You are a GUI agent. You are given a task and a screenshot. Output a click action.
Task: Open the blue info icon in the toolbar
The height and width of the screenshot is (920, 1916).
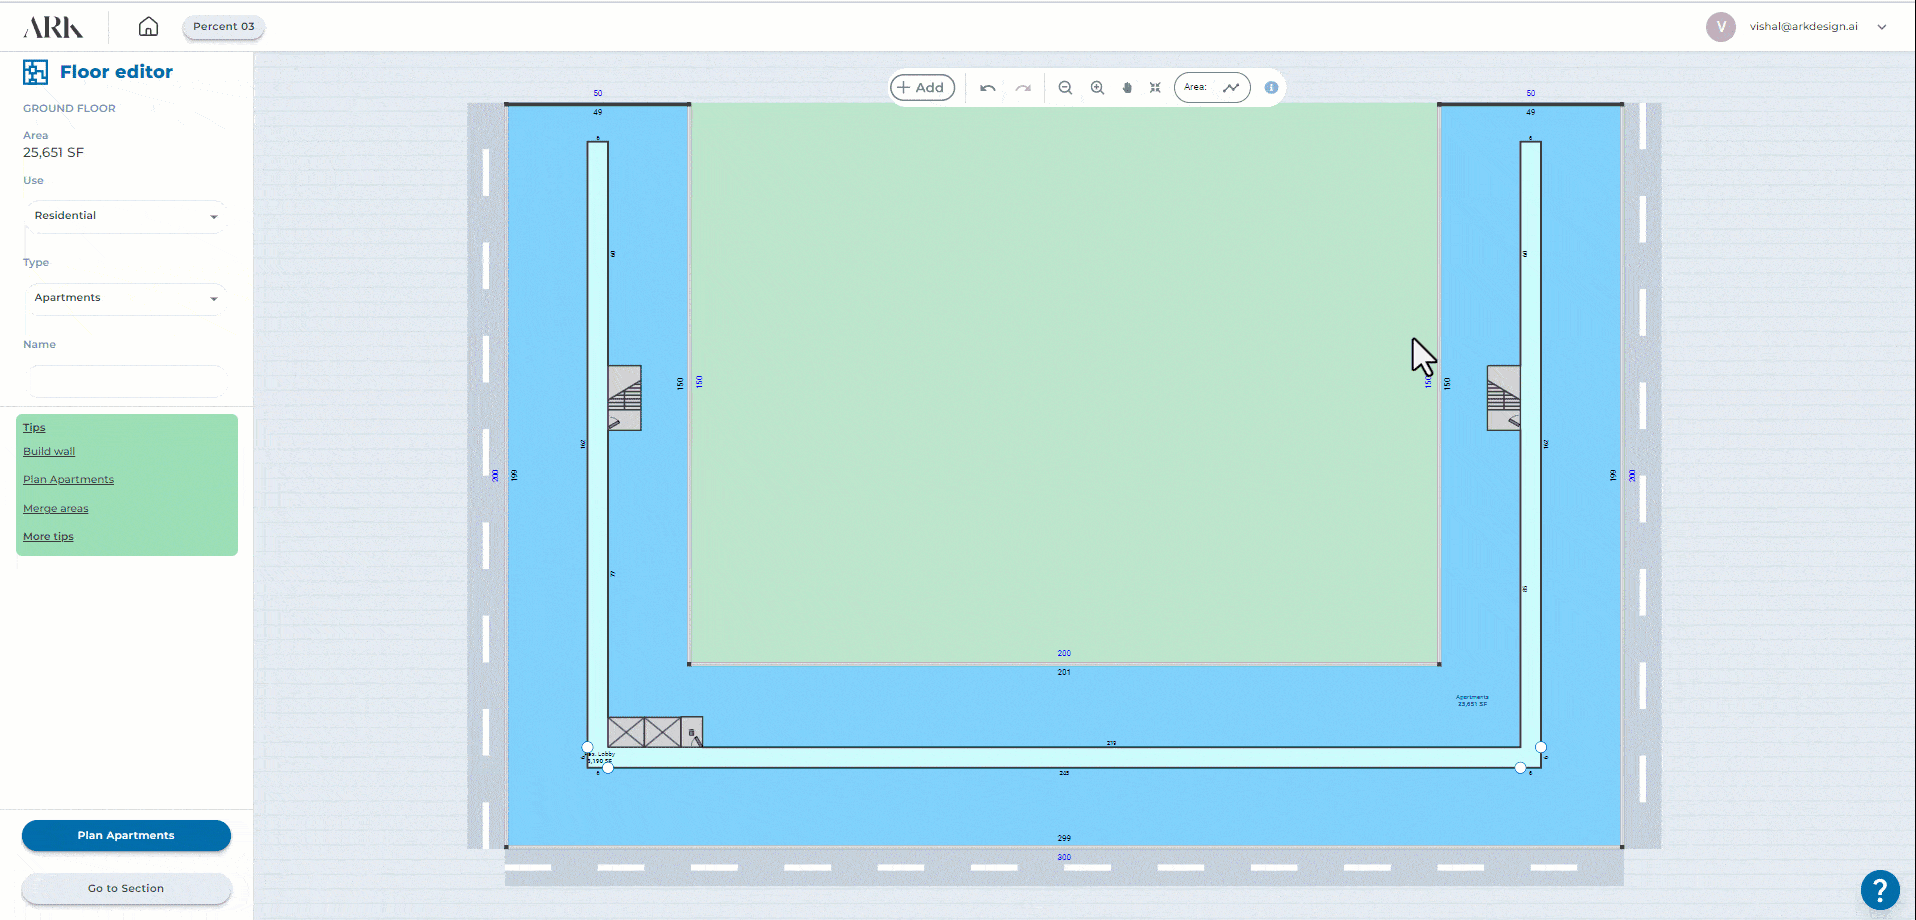click(1271, 88)
